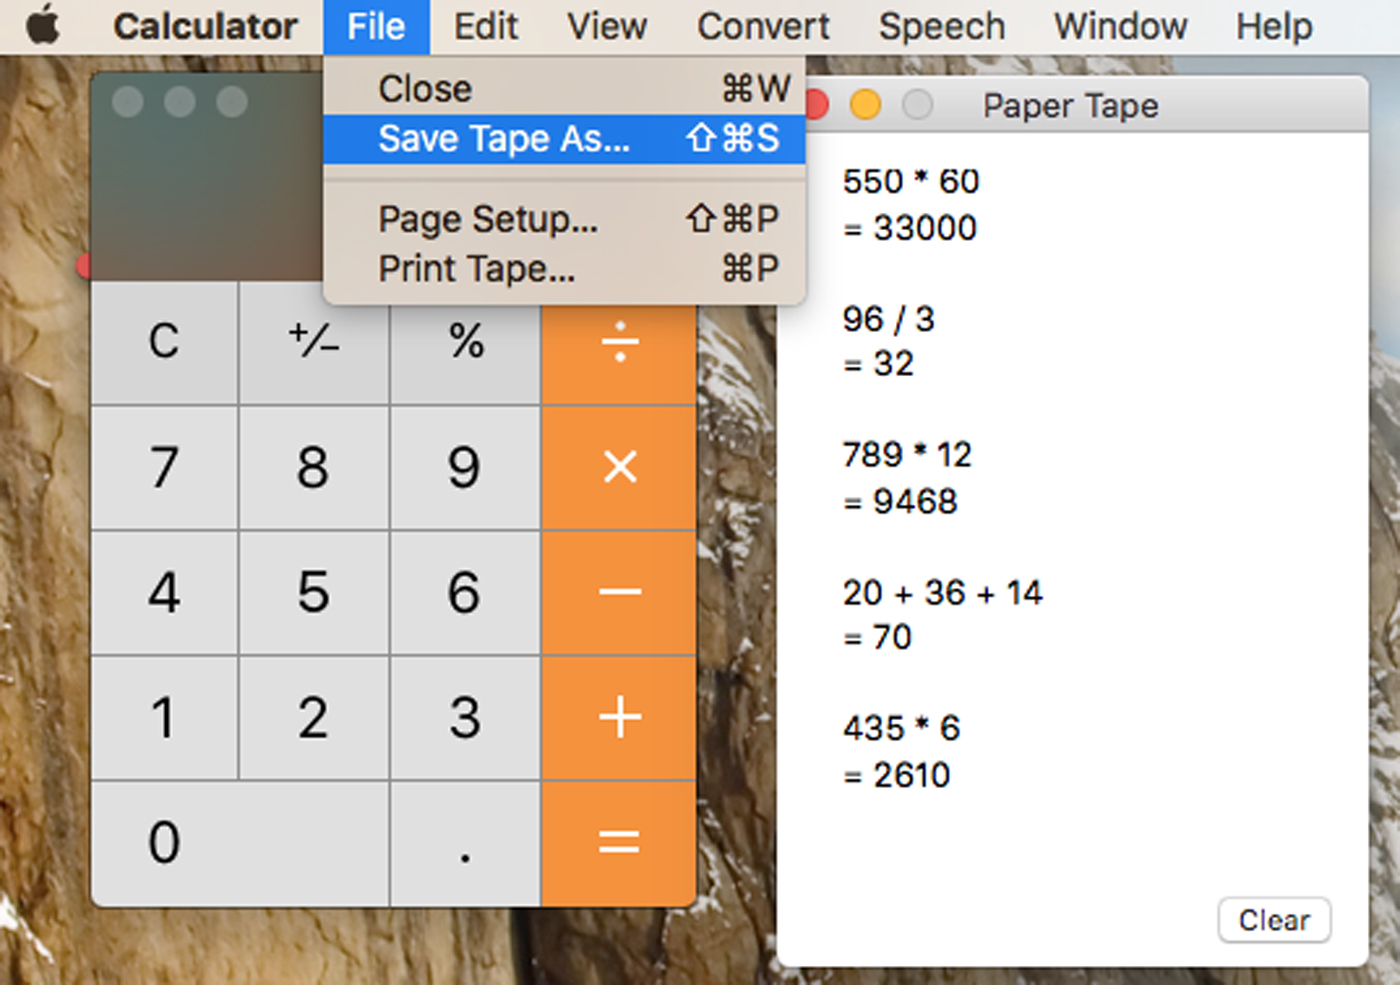Tap the decimal point key
The width and height of the screenshot is (1400, 985).
[x=465, y=843]
